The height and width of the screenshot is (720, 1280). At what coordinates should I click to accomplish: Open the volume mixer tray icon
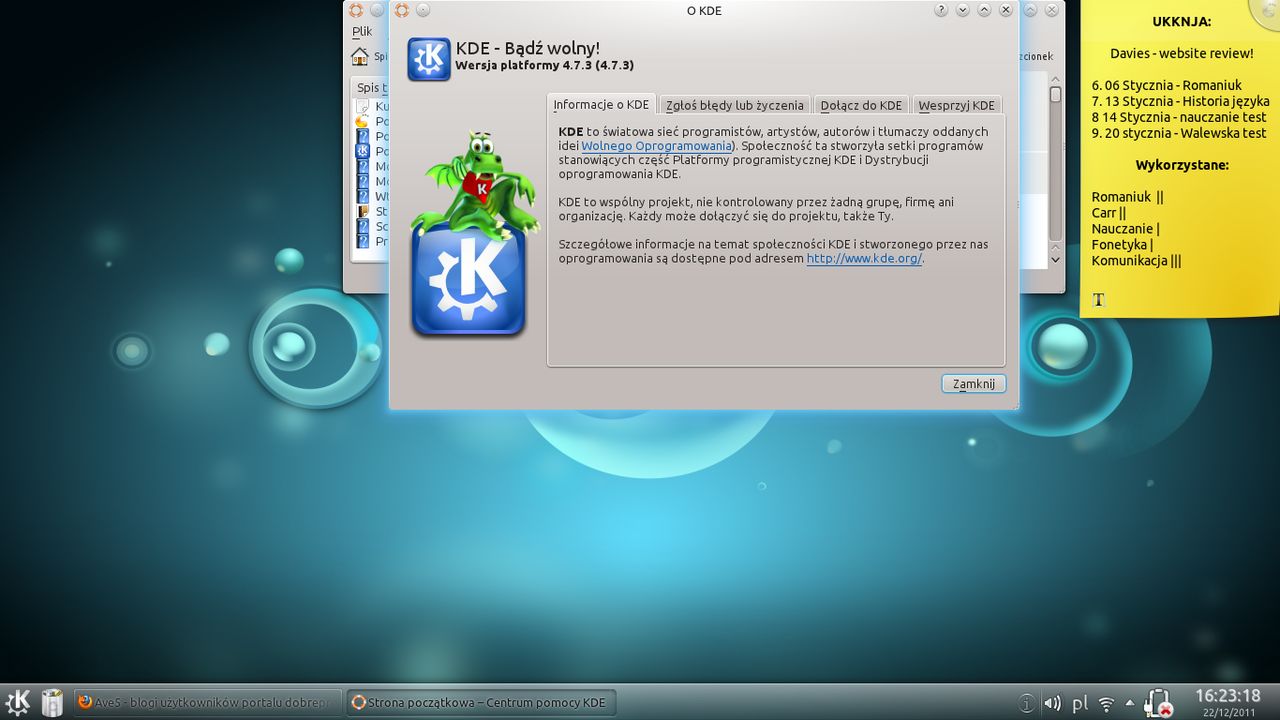pos(1052,703)
